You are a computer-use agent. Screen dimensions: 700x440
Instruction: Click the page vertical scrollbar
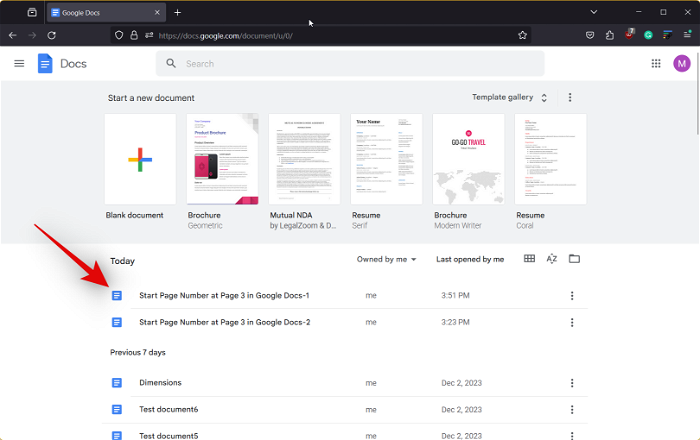697,94
